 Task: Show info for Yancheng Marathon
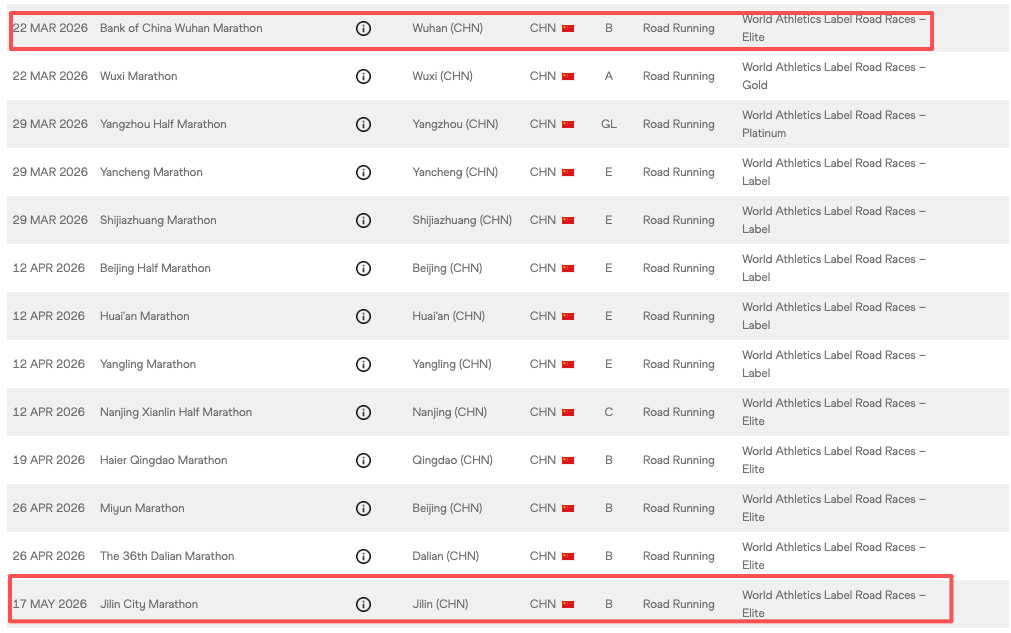click(363, 172)
